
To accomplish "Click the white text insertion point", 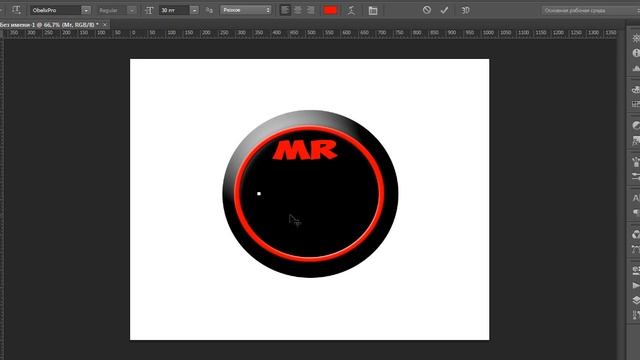I will (x=259, y=193).
